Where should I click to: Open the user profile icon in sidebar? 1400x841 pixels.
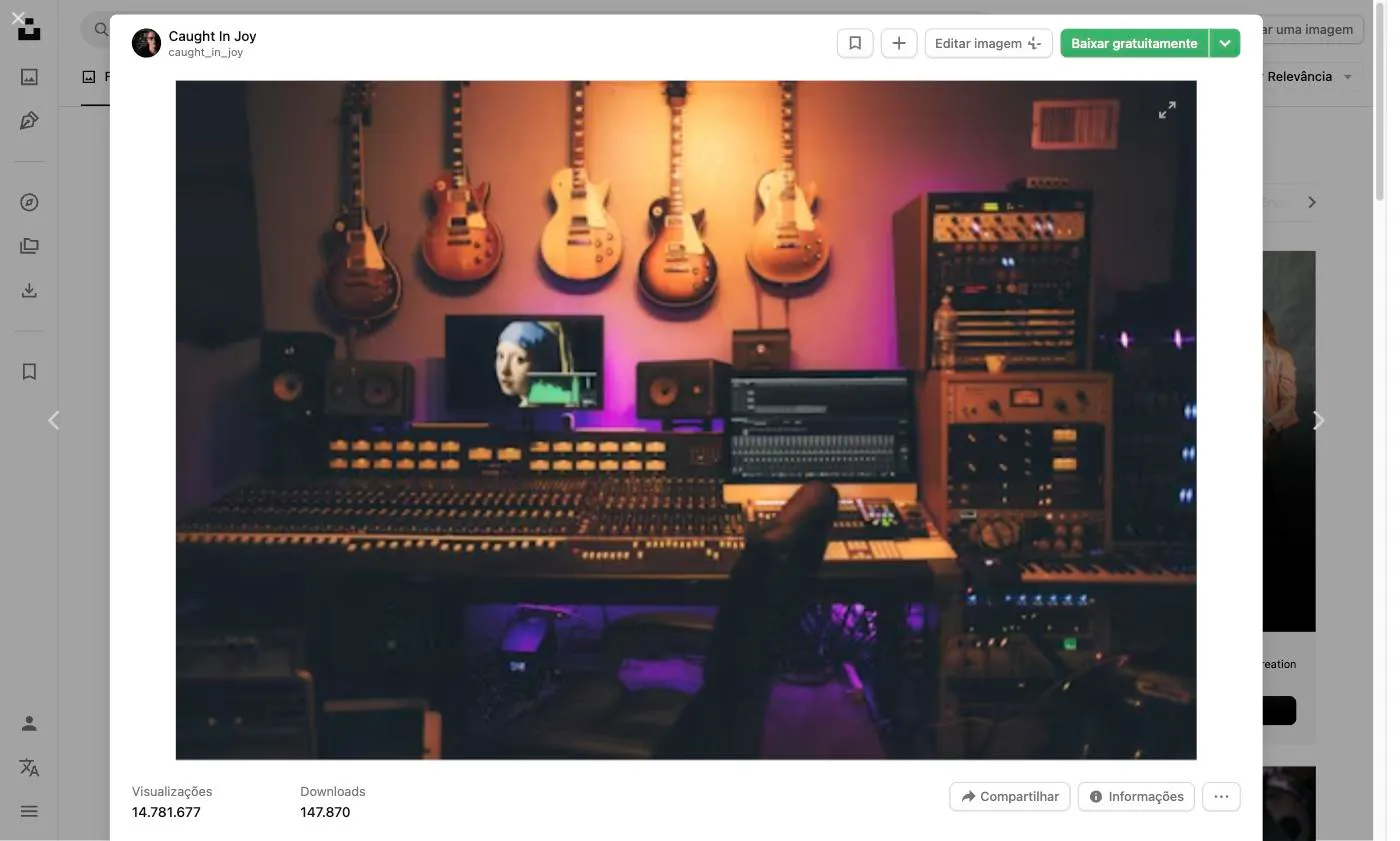(x=29, y=723)
